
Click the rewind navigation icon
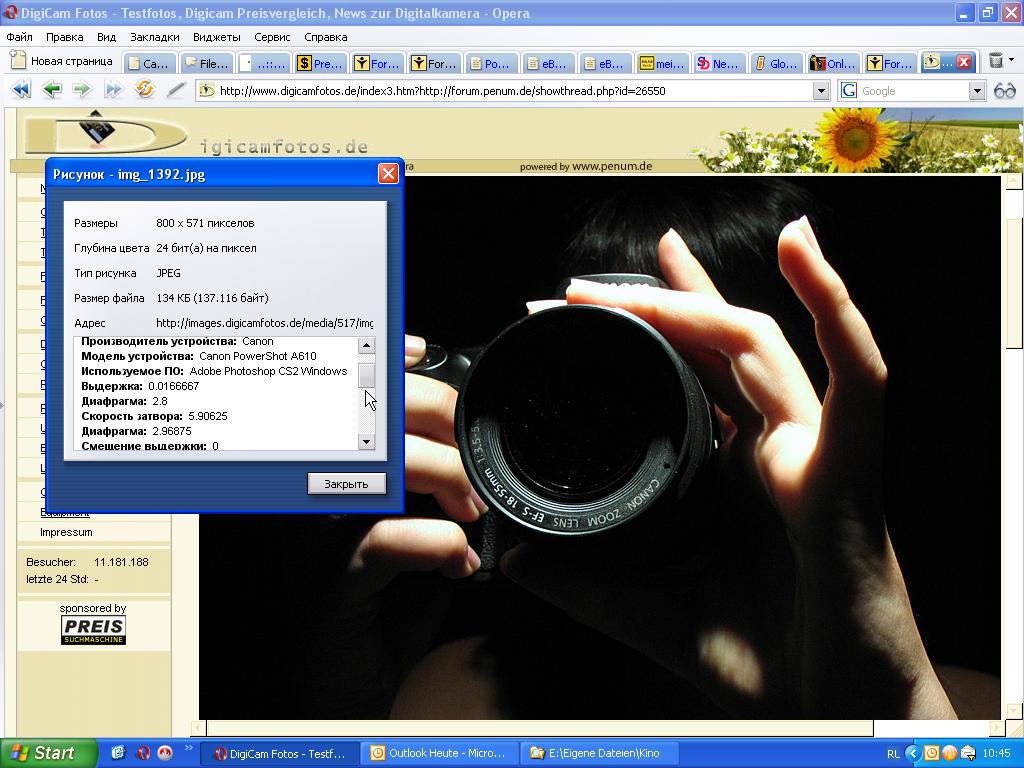point(20,90)
